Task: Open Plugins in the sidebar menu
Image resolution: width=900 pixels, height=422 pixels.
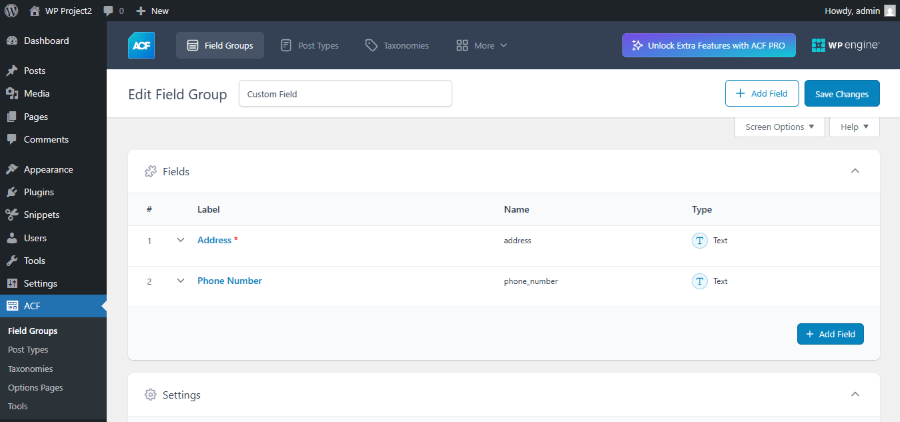Action: (38, 192)
